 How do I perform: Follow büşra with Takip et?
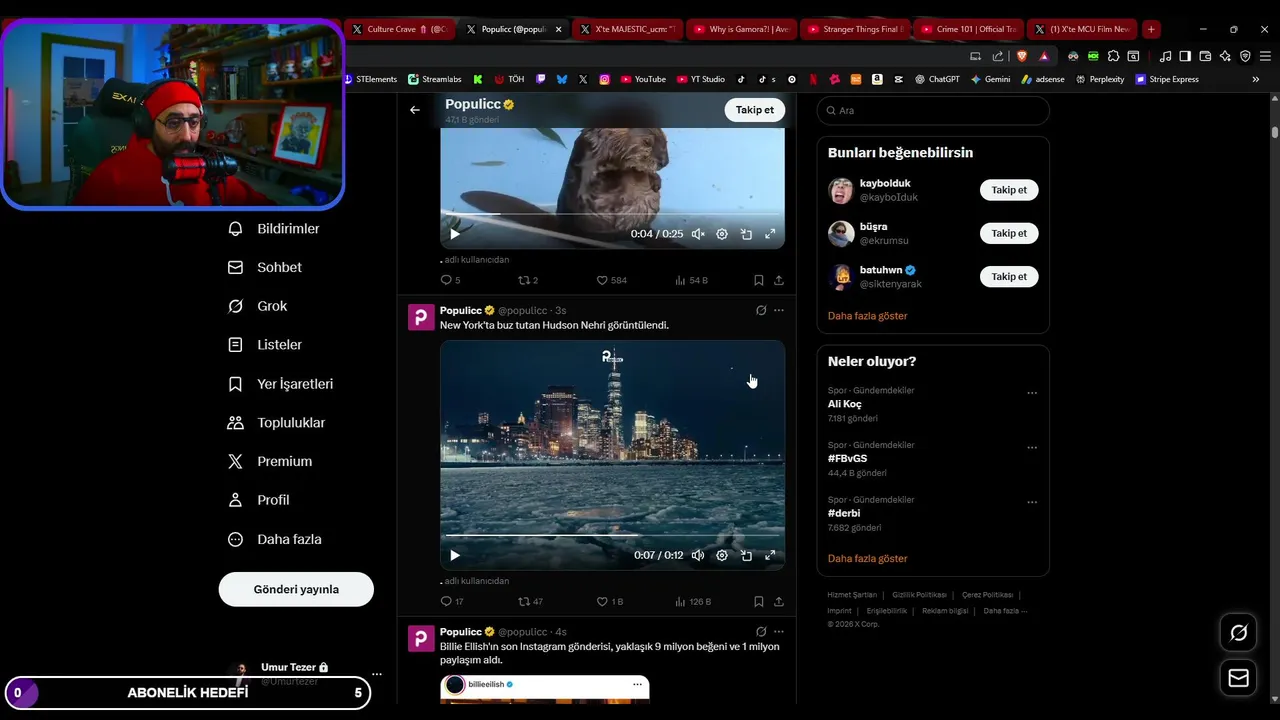pos(1009,233)
